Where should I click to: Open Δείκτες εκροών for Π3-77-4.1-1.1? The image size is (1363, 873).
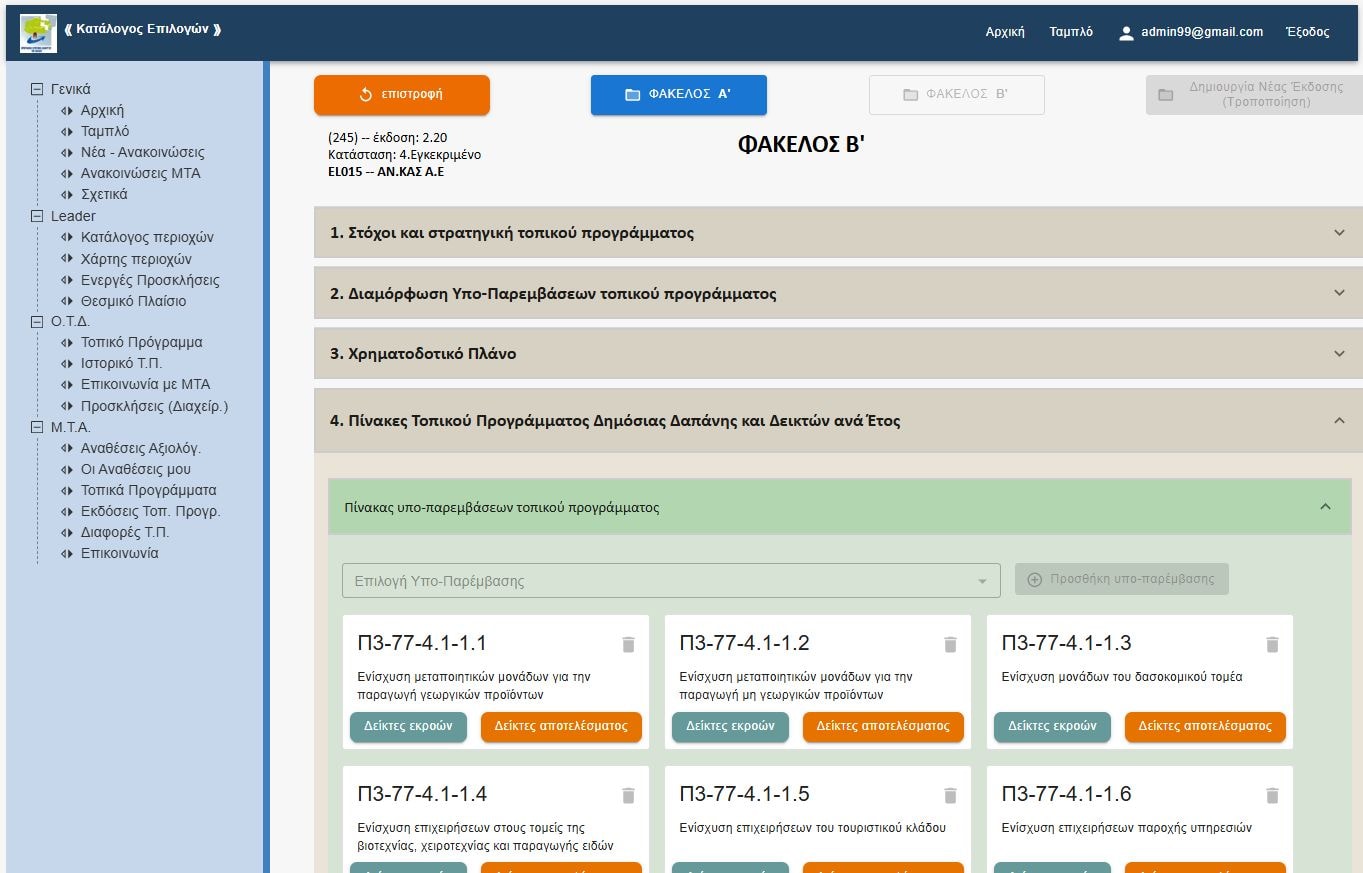(408, 727)
